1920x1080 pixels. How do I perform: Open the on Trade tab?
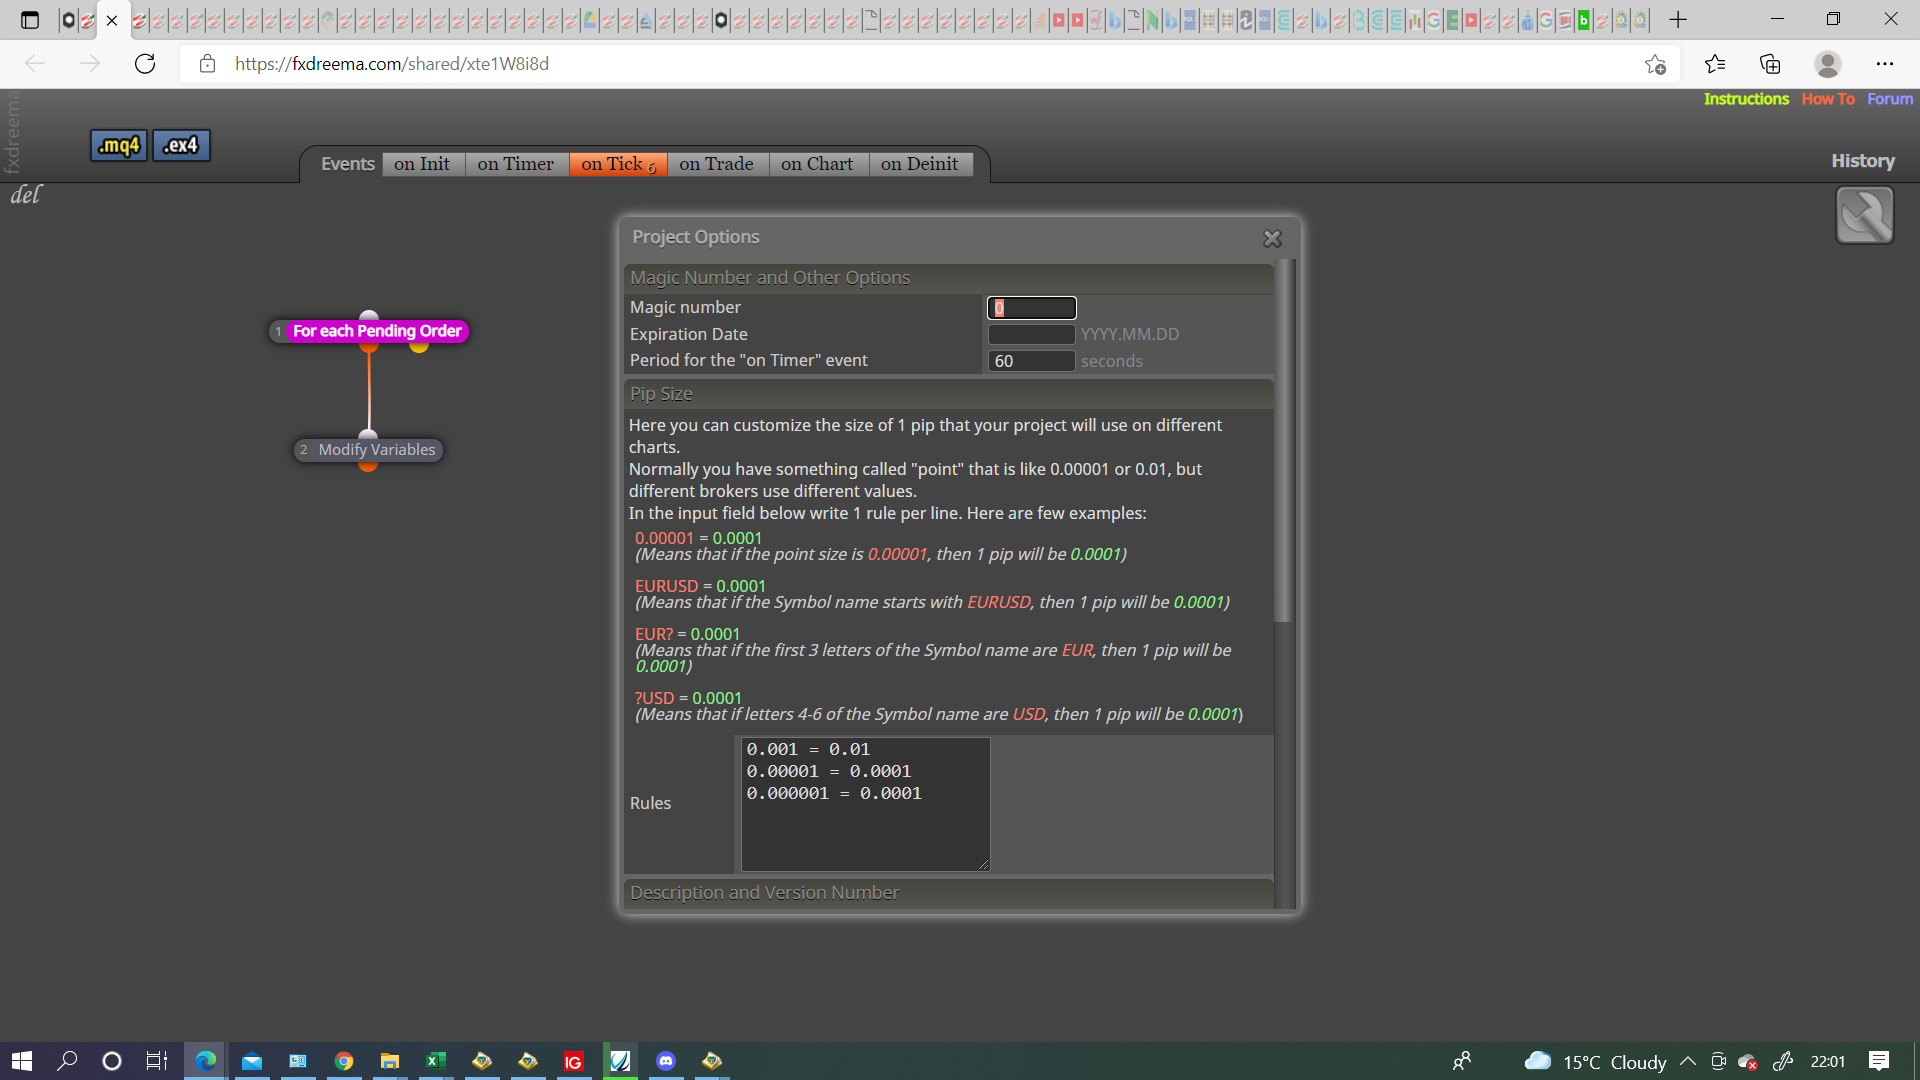click(x=717, y=164)
